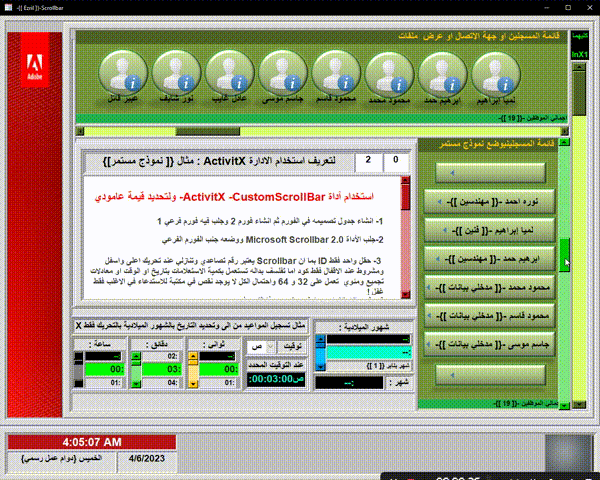Select button ابراهيم حمد مهندسين
The height and width of the screenshot is (480, 600).
490,259
